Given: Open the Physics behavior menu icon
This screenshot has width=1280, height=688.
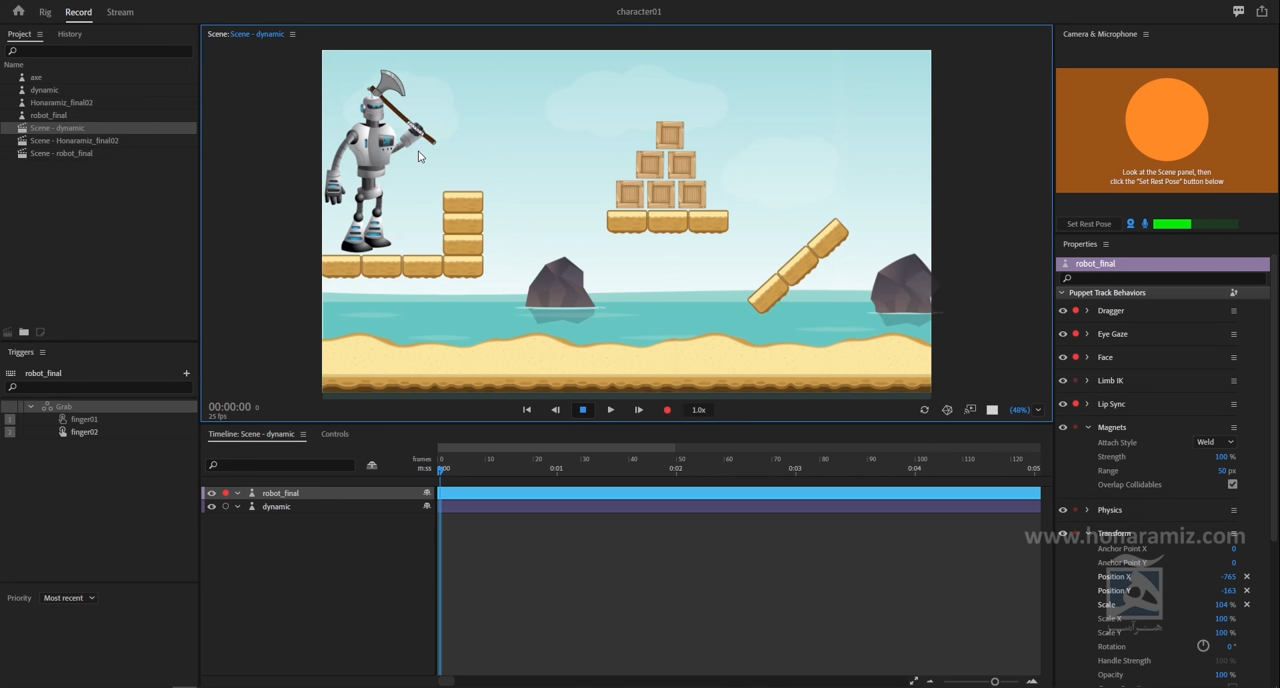Looking at the screenshot, I should pos(1234,510).
